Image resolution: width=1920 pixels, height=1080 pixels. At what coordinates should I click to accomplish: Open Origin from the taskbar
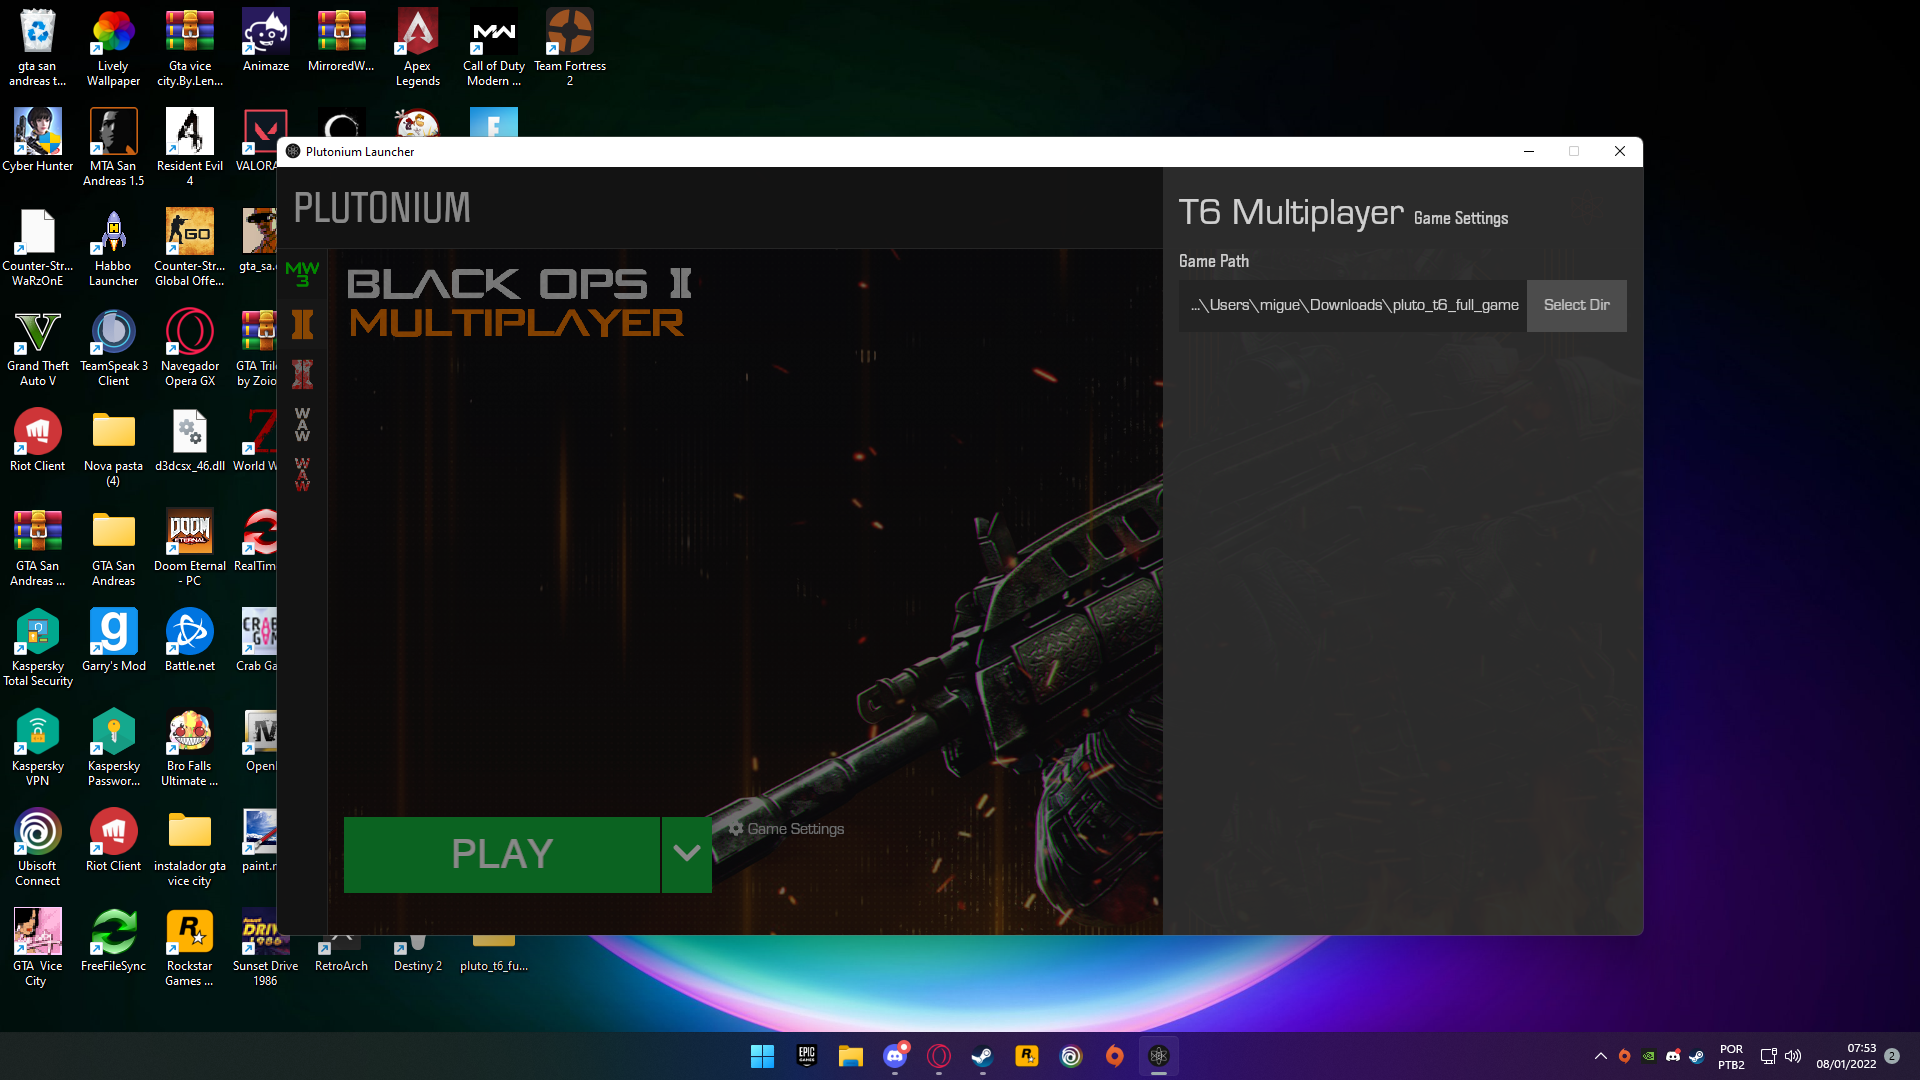[1115, 1056]
